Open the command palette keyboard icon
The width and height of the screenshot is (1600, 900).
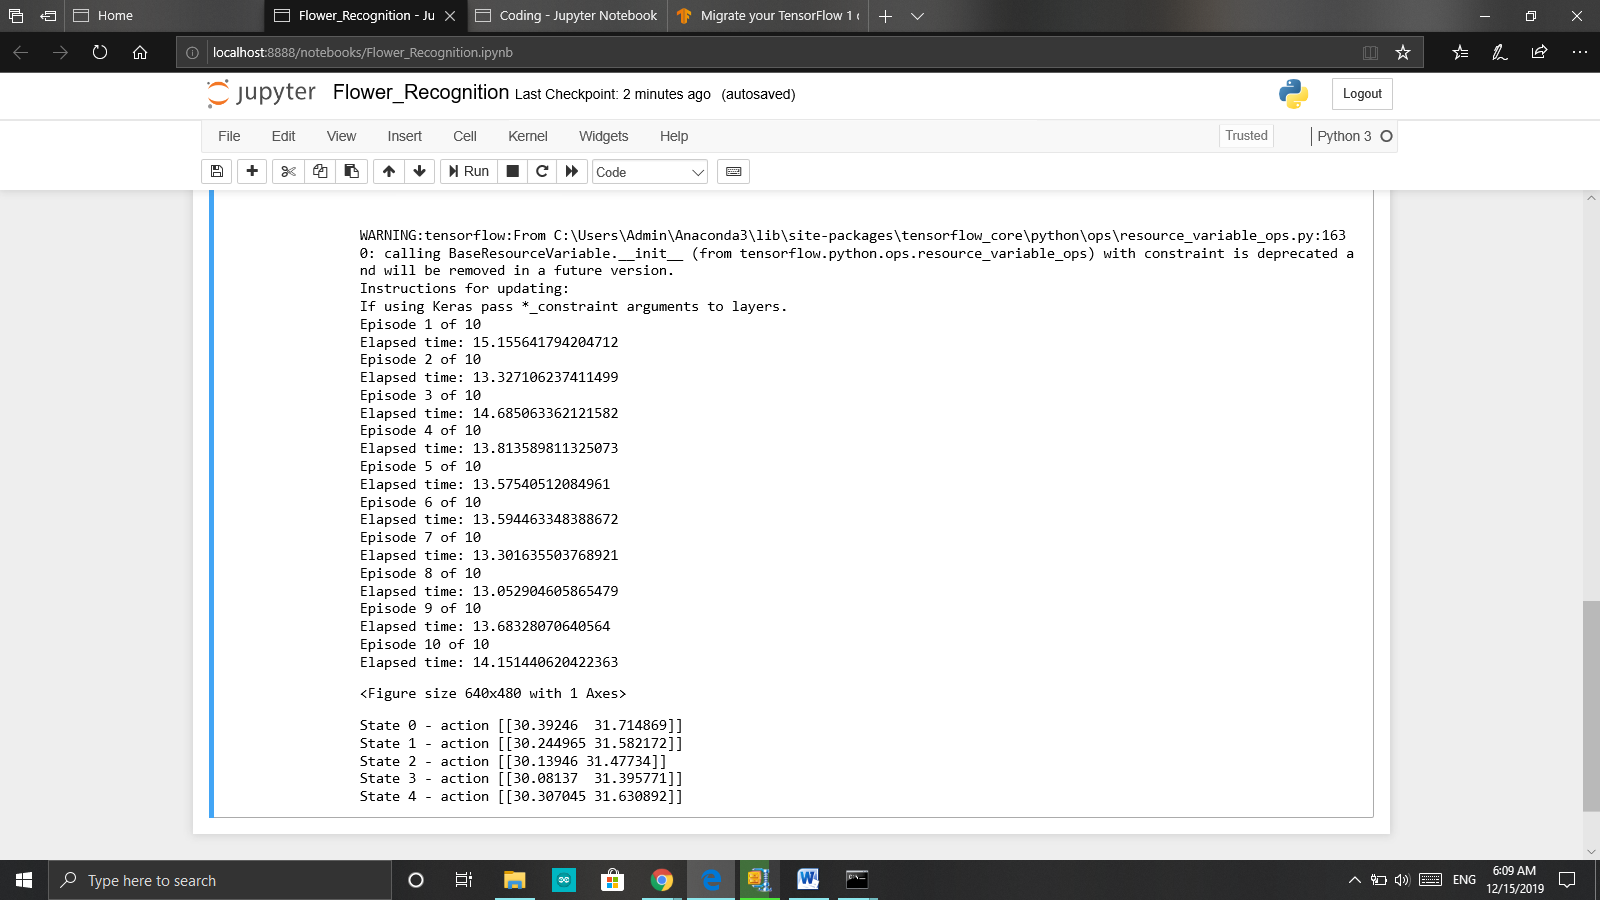[733, 171]
